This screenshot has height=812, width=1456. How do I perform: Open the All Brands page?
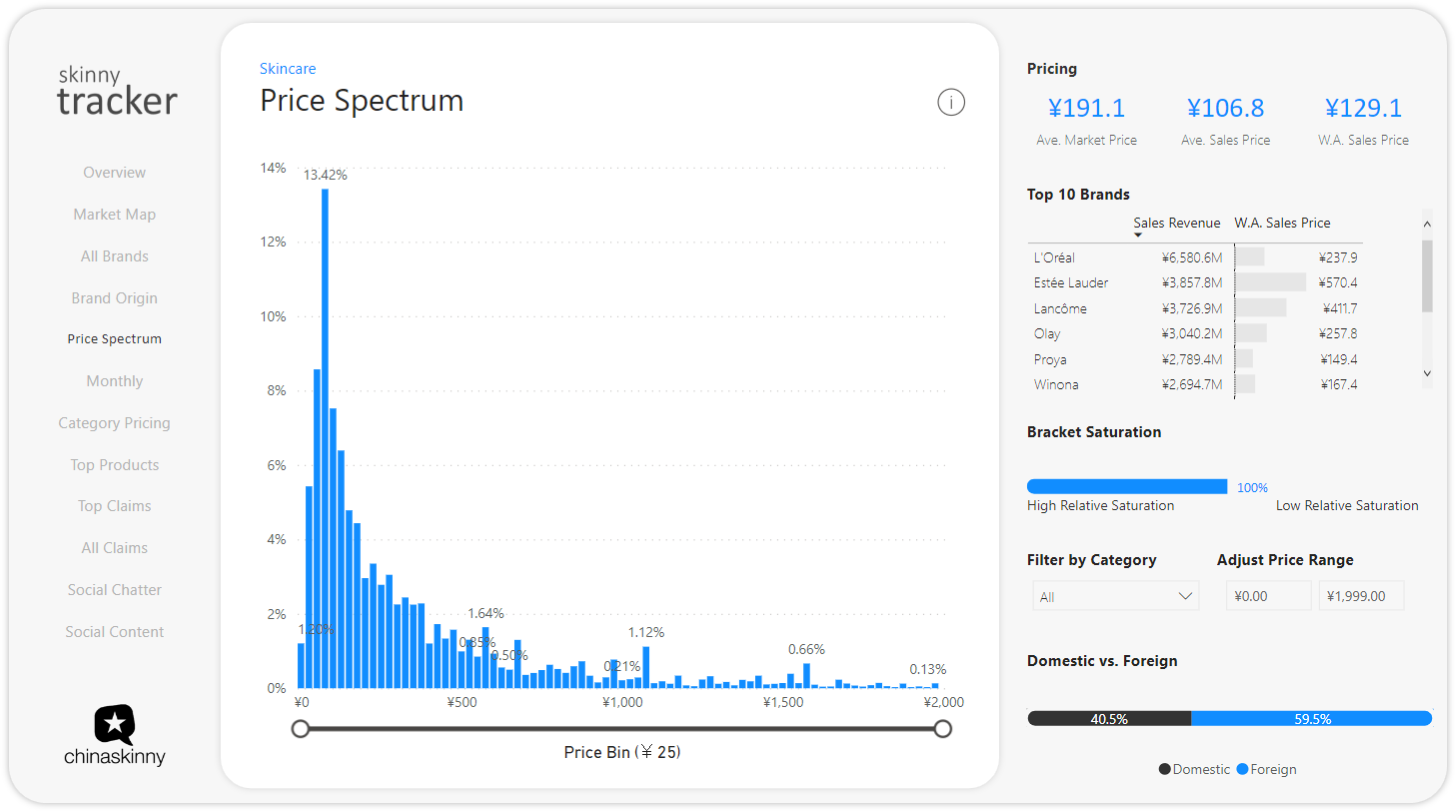pyautogui.click(x=114, y=256)
